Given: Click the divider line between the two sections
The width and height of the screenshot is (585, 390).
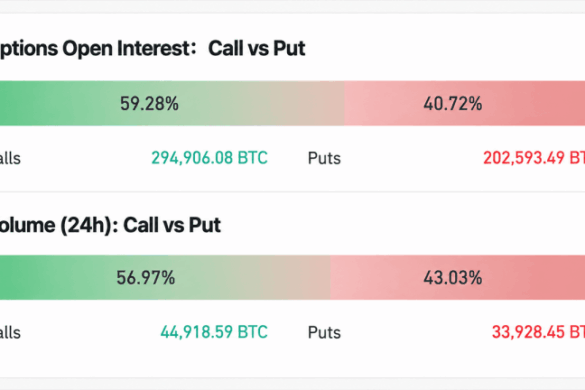Looking at the screenshot, I should coord(292,192).
